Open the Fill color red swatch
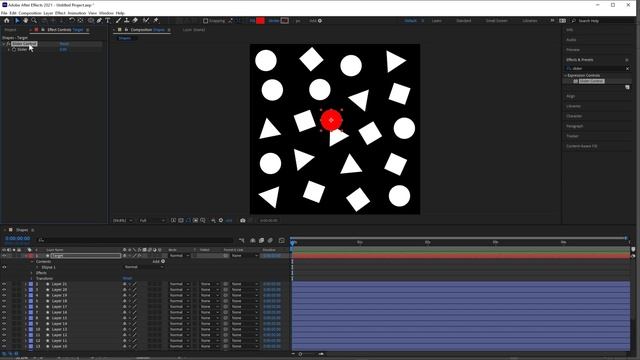640x360 pixels. tap(260, 21)
